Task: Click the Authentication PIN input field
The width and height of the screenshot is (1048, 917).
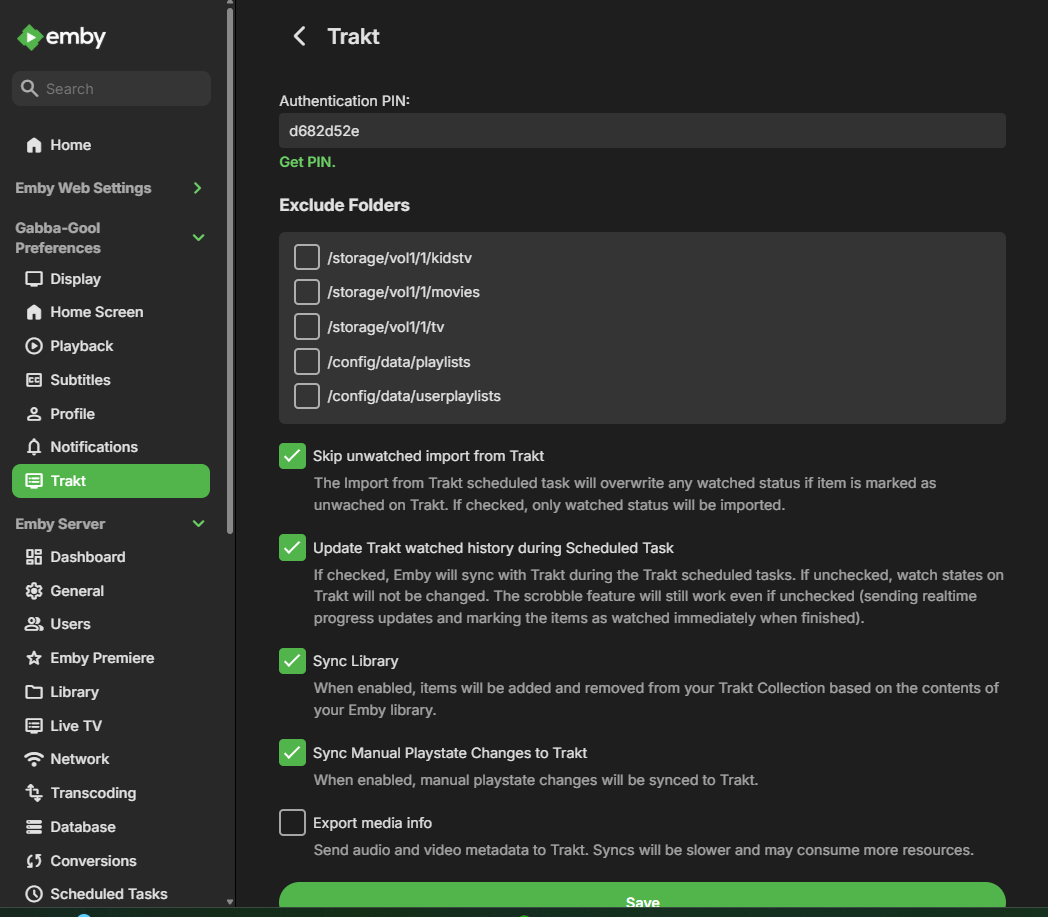Action: 641,131
